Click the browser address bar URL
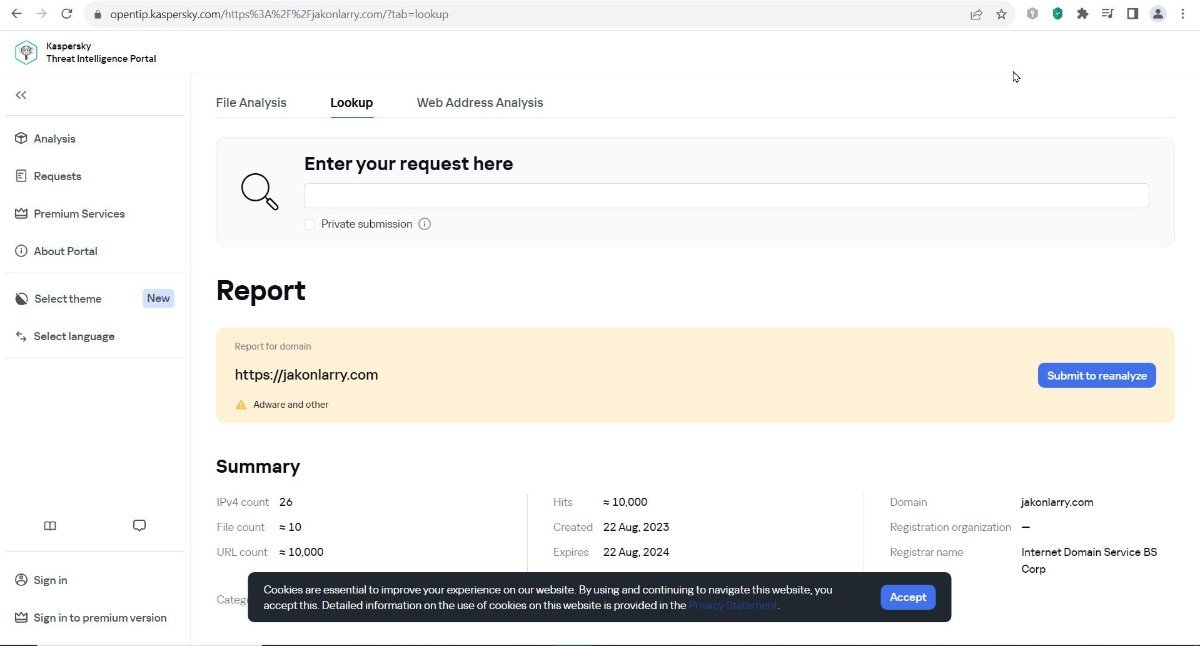 tap(279, 14)
